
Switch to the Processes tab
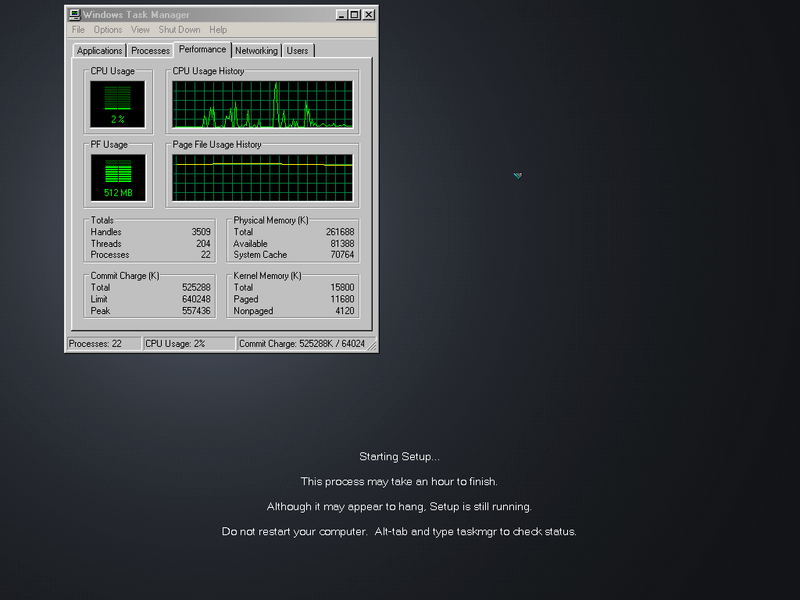point(150,51)
